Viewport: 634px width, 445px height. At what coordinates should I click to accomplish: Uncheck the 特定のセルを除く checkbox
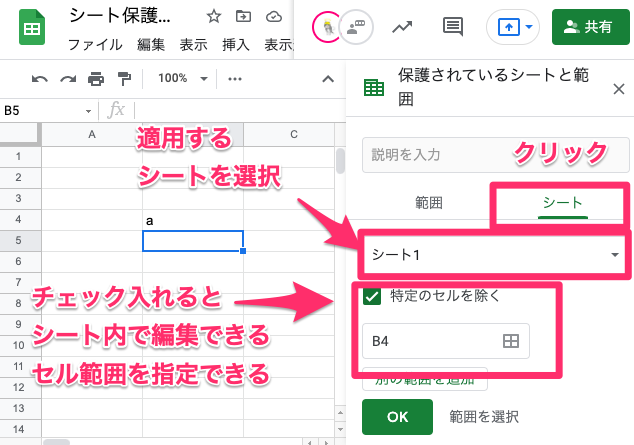coord(372,295)
